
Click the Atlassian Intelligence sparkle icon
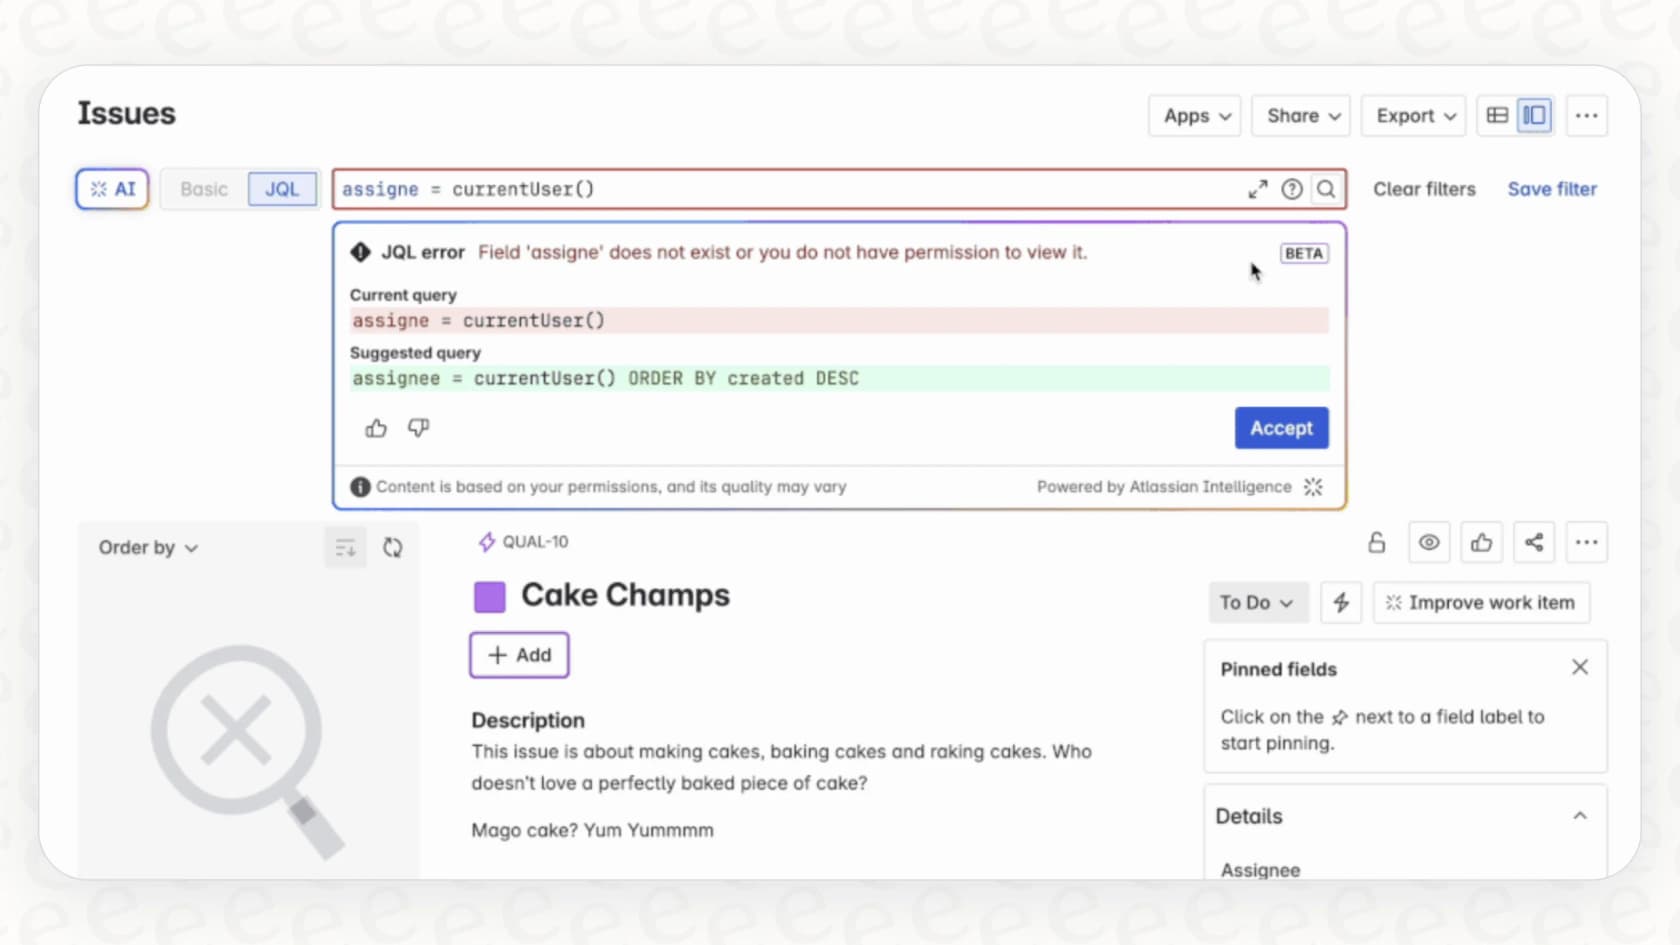pyautogui.click(x=1313, y=487)
